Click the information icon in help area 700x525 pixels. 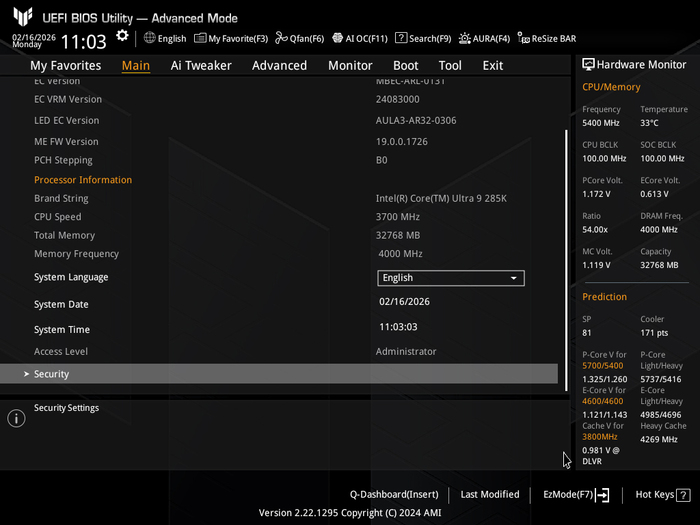click(16, 418)
